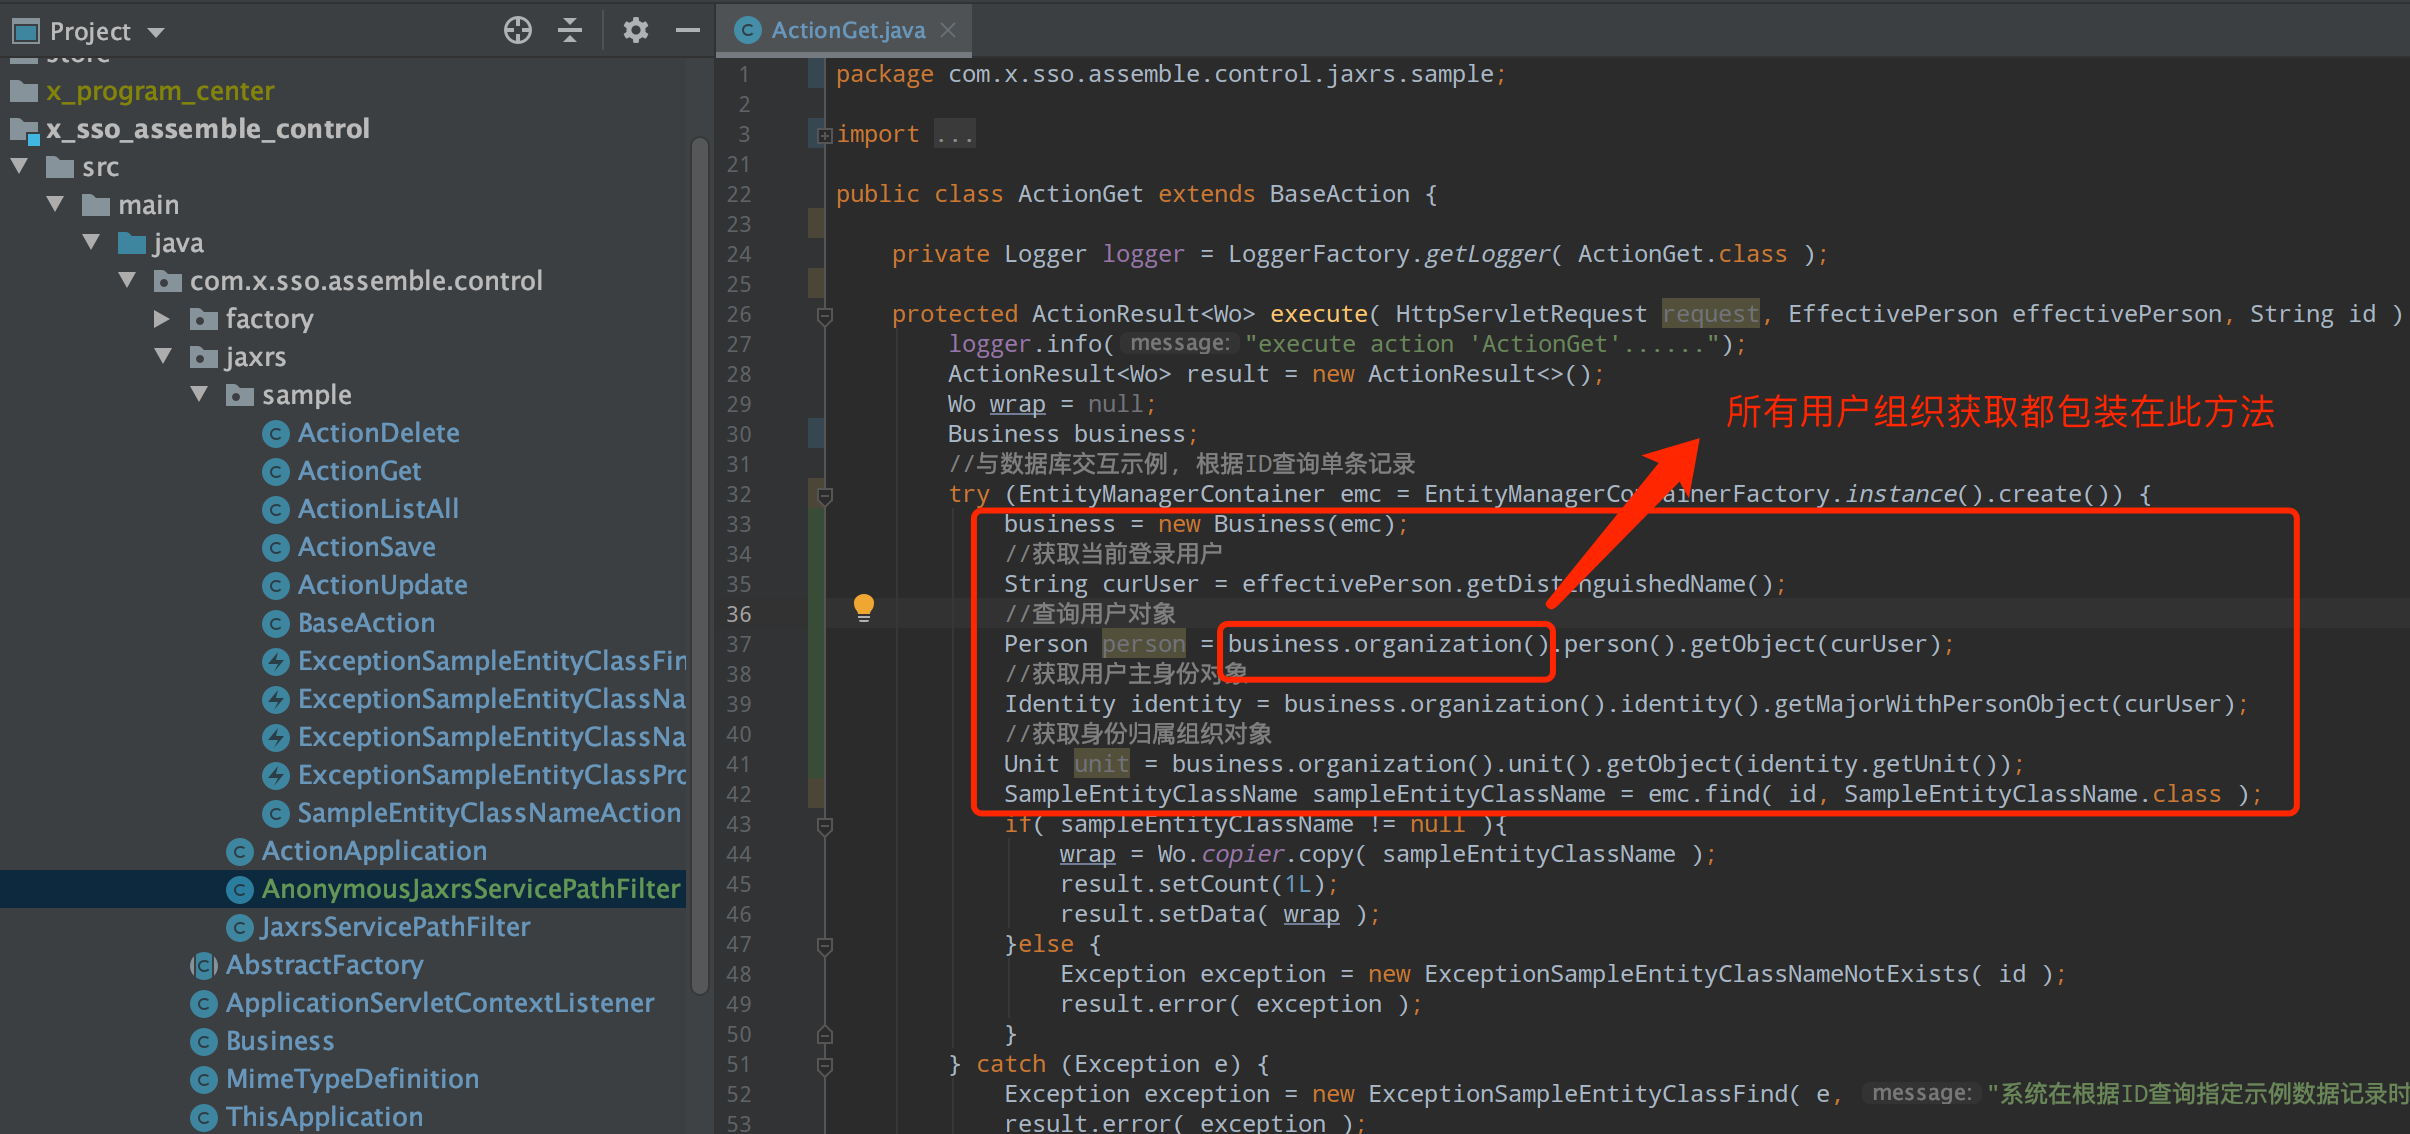This screenshot has width=2410, height=1134.
Task: Open ThisApplication class
Action: pyautogui.click(x=324, y=1117)
